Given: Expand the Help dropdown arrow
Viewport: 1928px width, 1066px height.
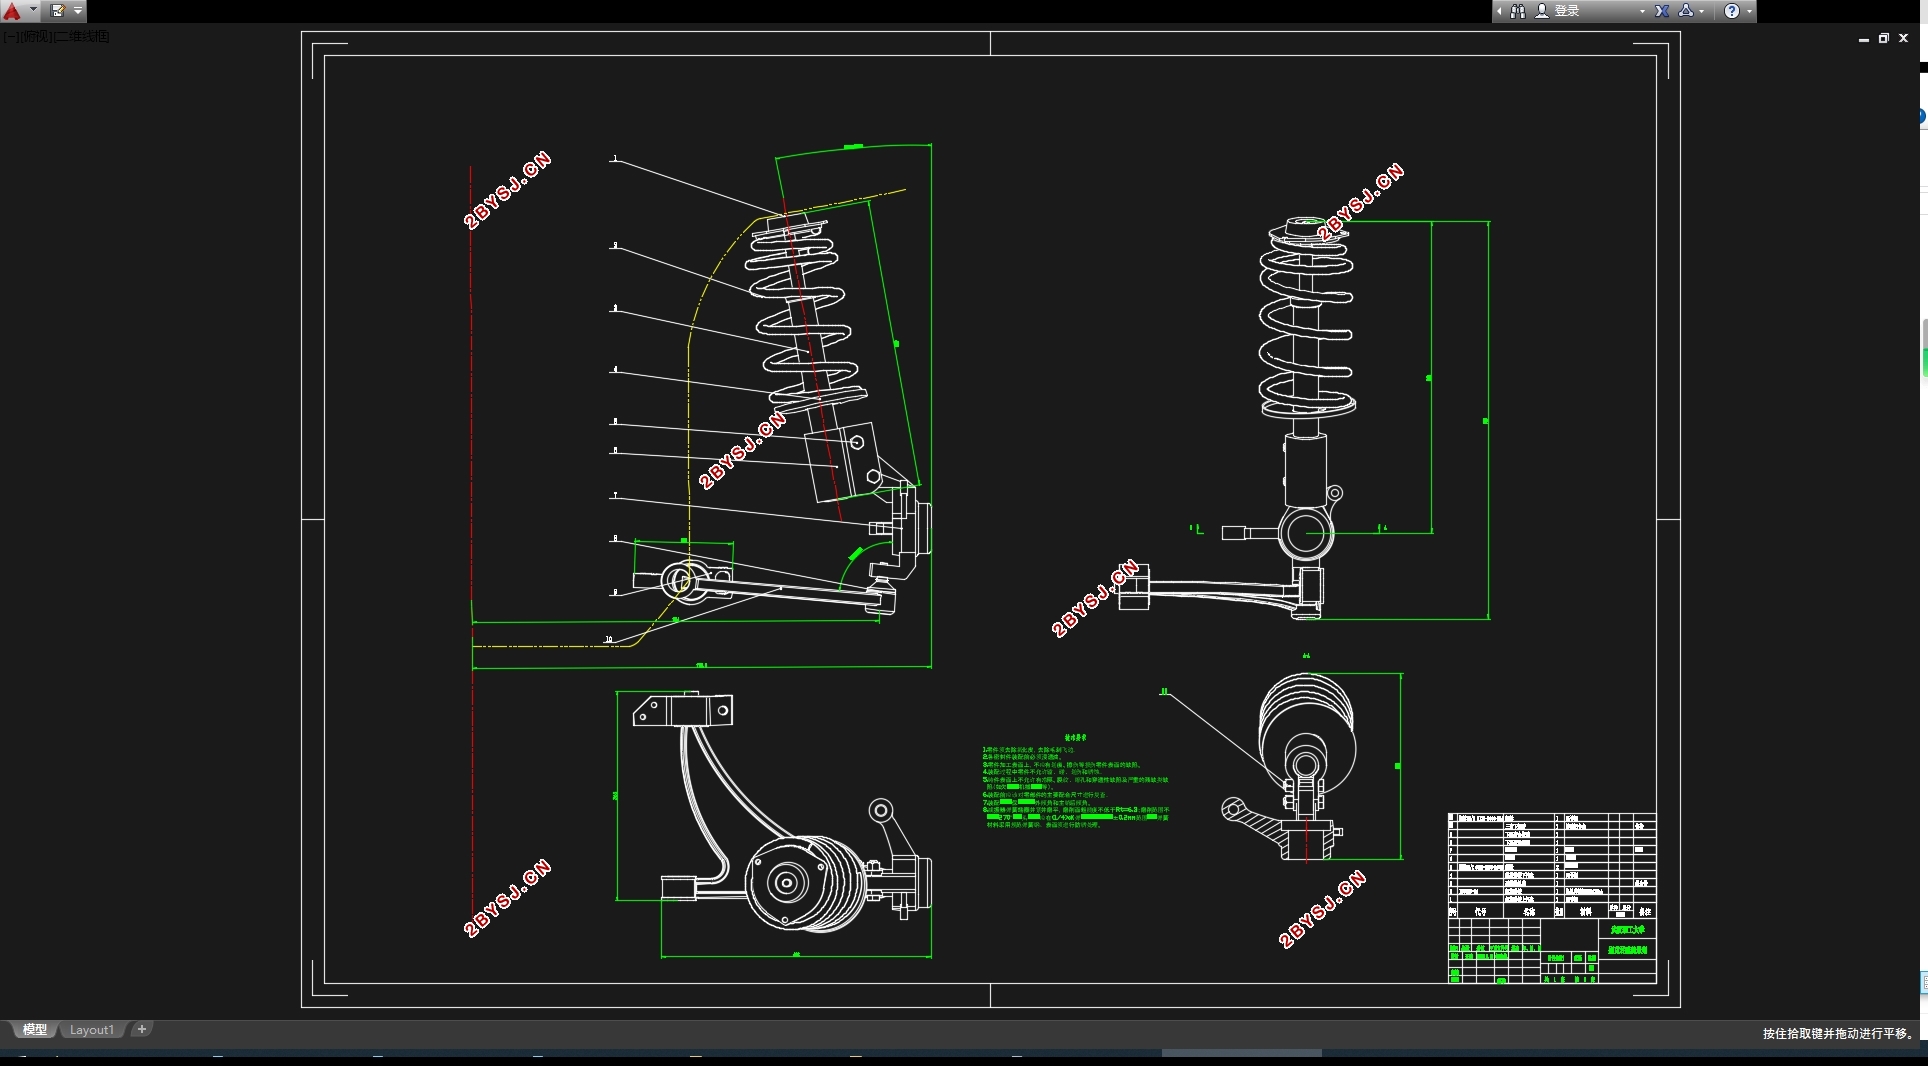Looking at the screenshot, I should 1749,11.
